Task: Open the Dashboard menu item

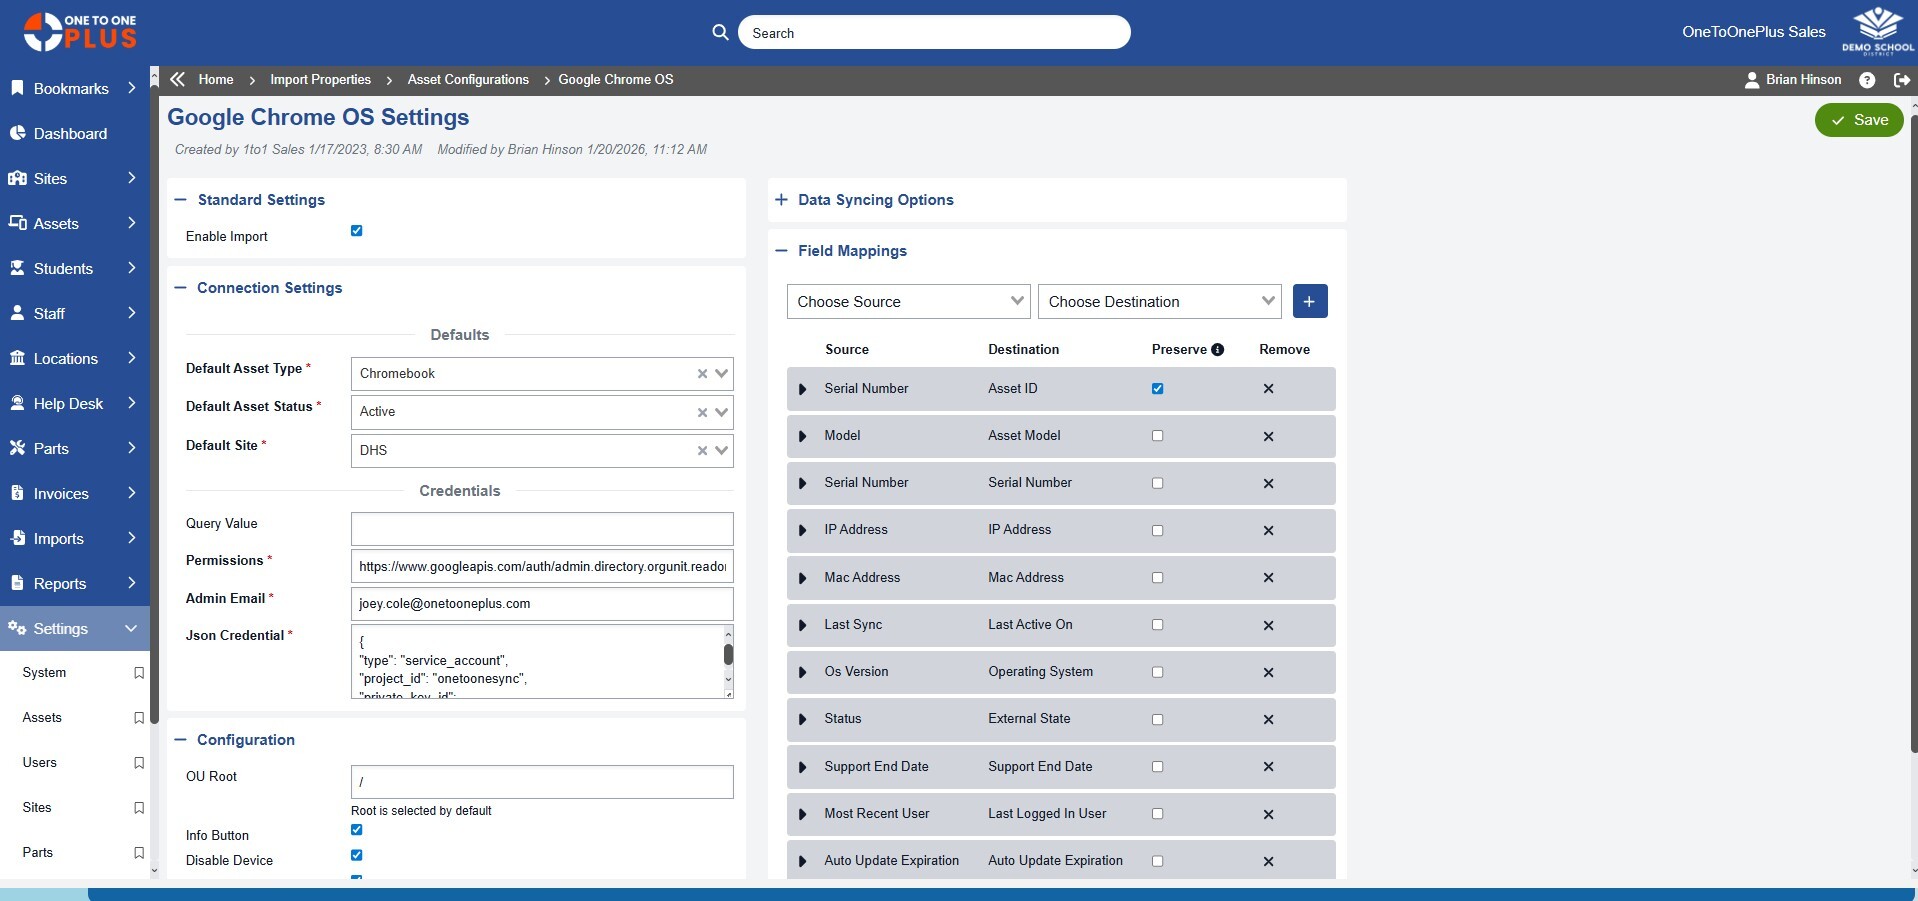Action: point(70,134)
